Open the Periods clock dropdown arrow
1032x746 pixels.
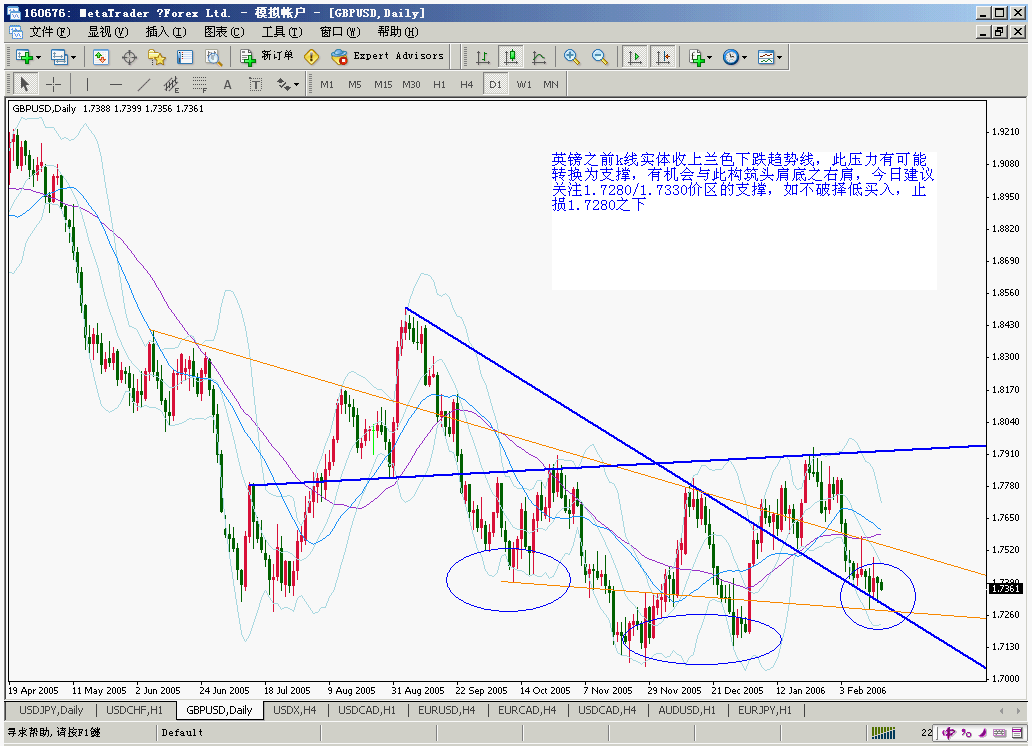(x=744, y=58)
